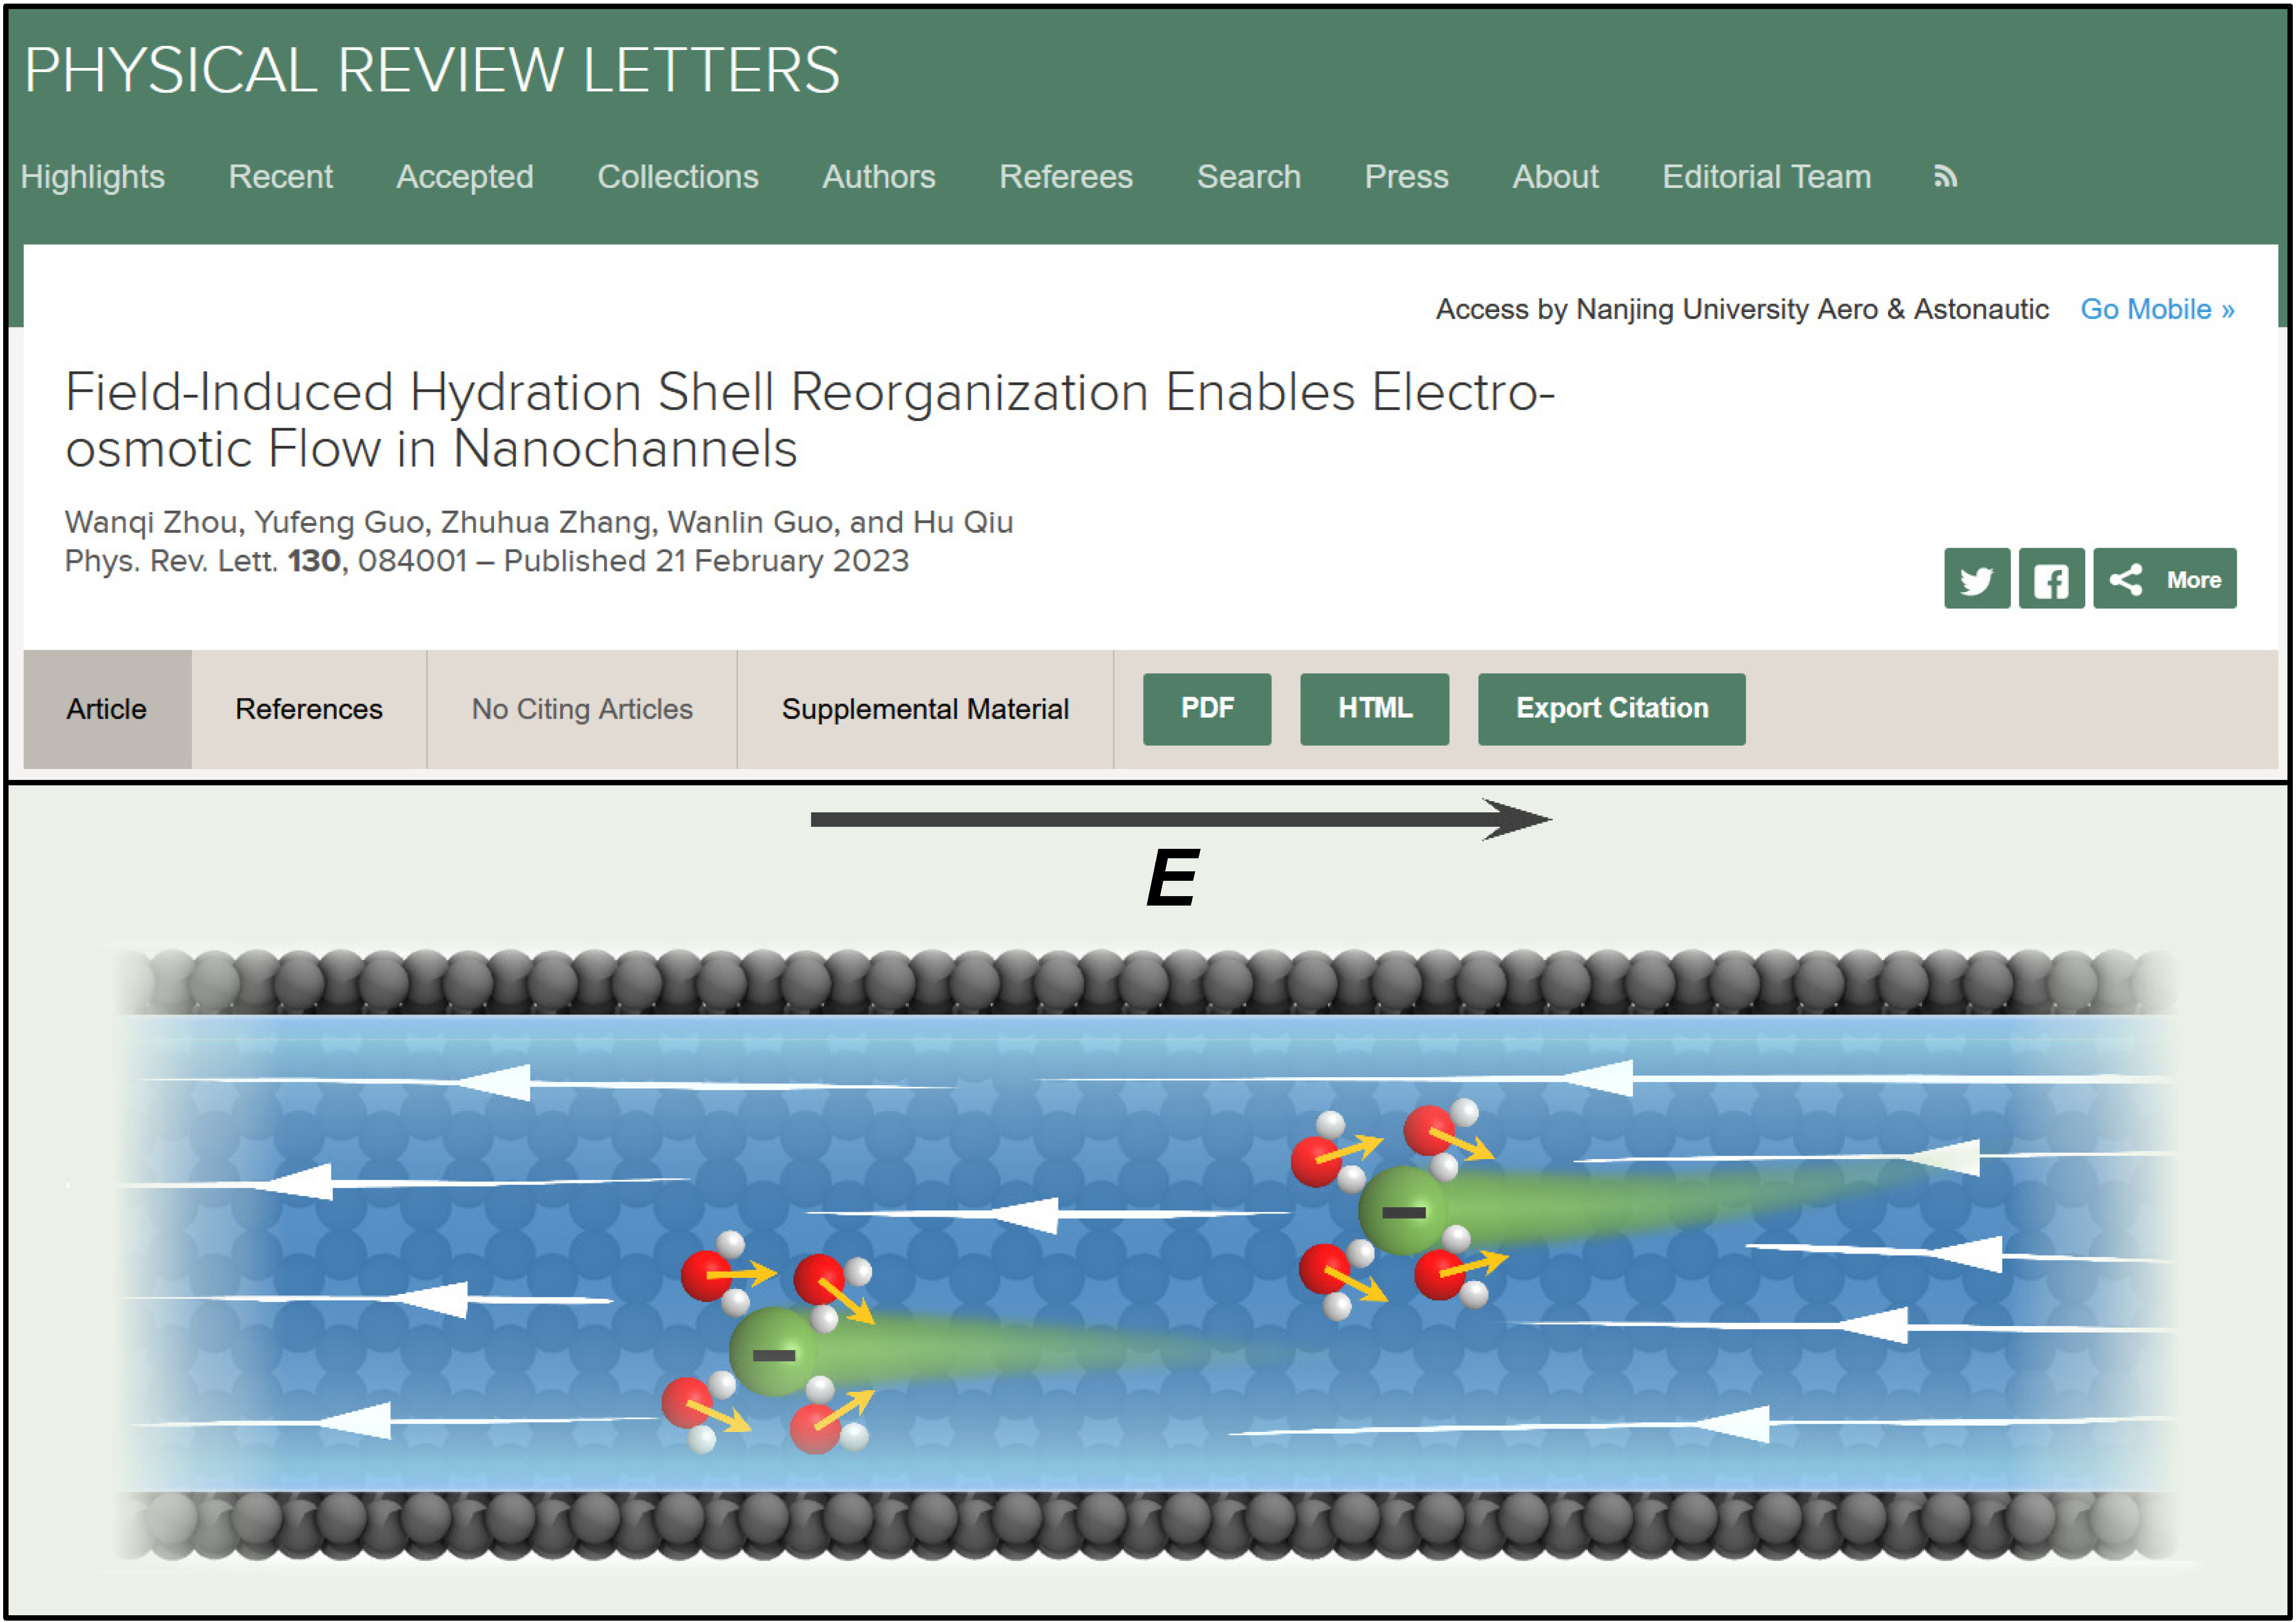
Task: Click the Editorial Team menu item
Action: tap(1766, 177)
